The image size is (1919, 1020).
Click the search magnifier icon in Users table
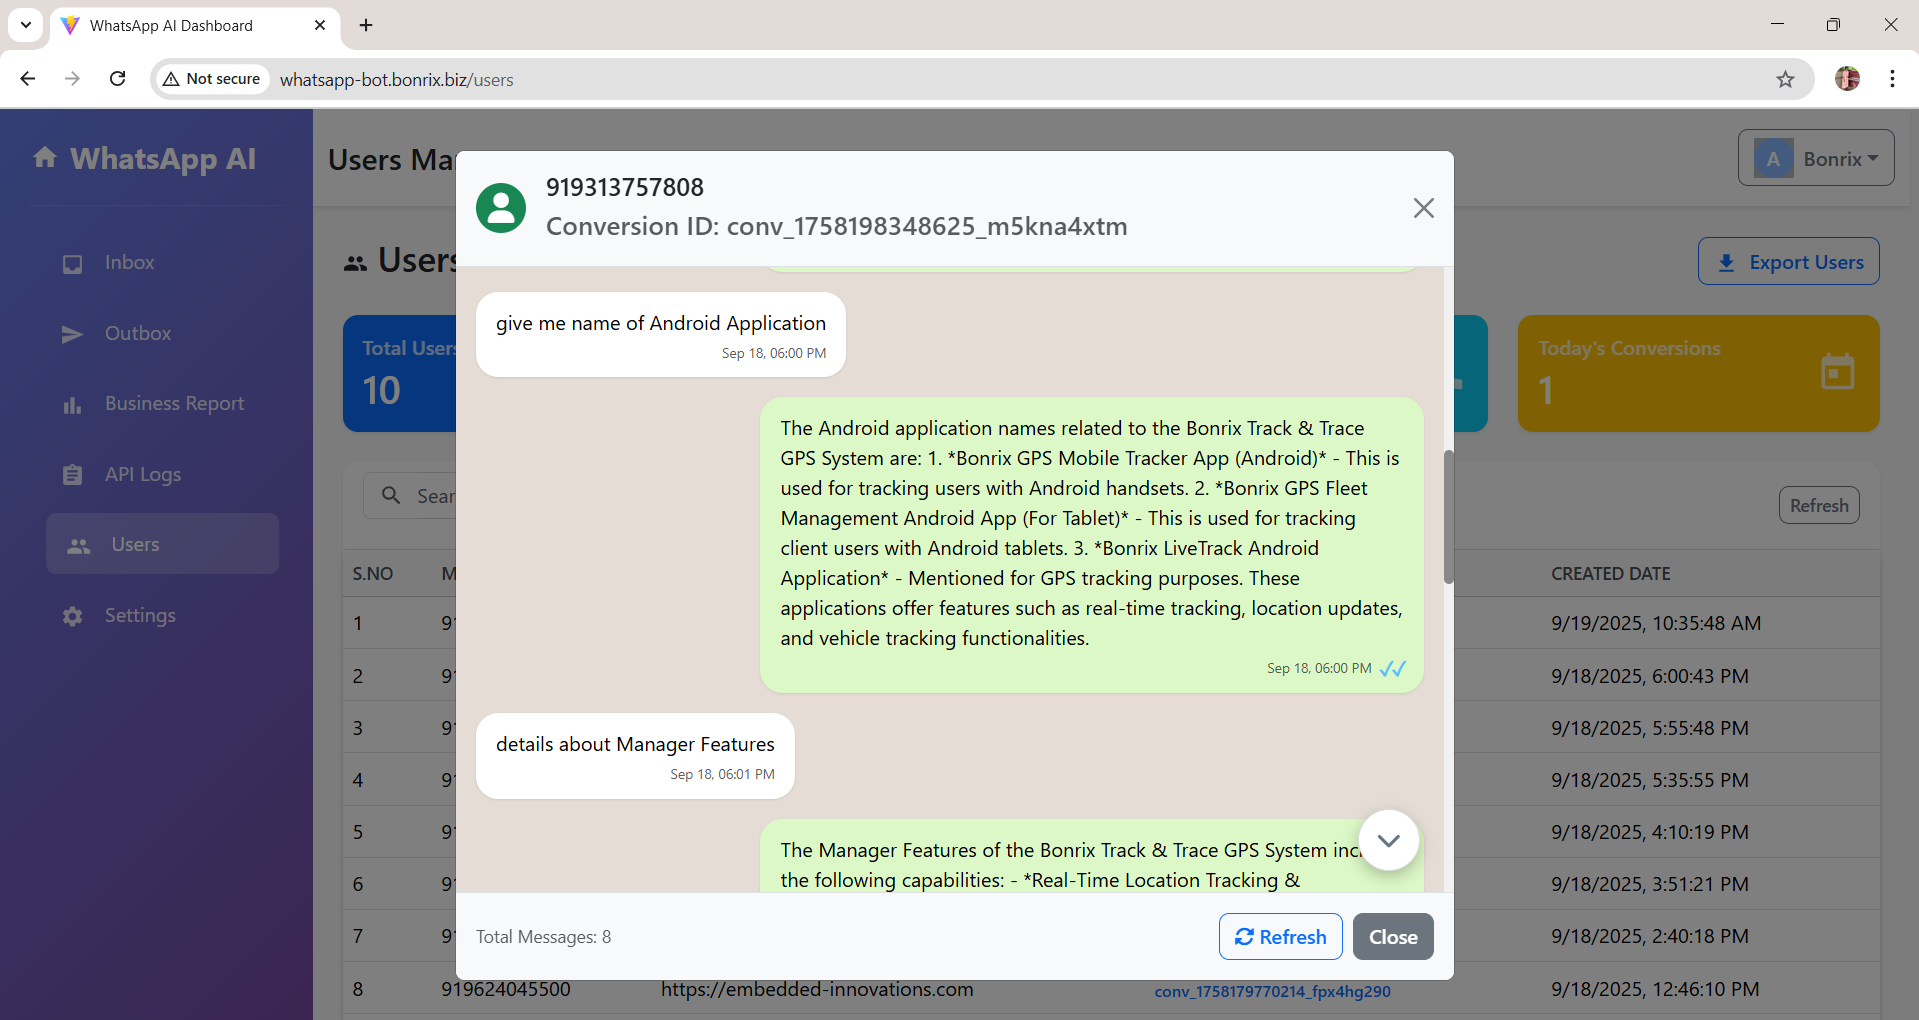pyautogui.click(x=391, y=495)
